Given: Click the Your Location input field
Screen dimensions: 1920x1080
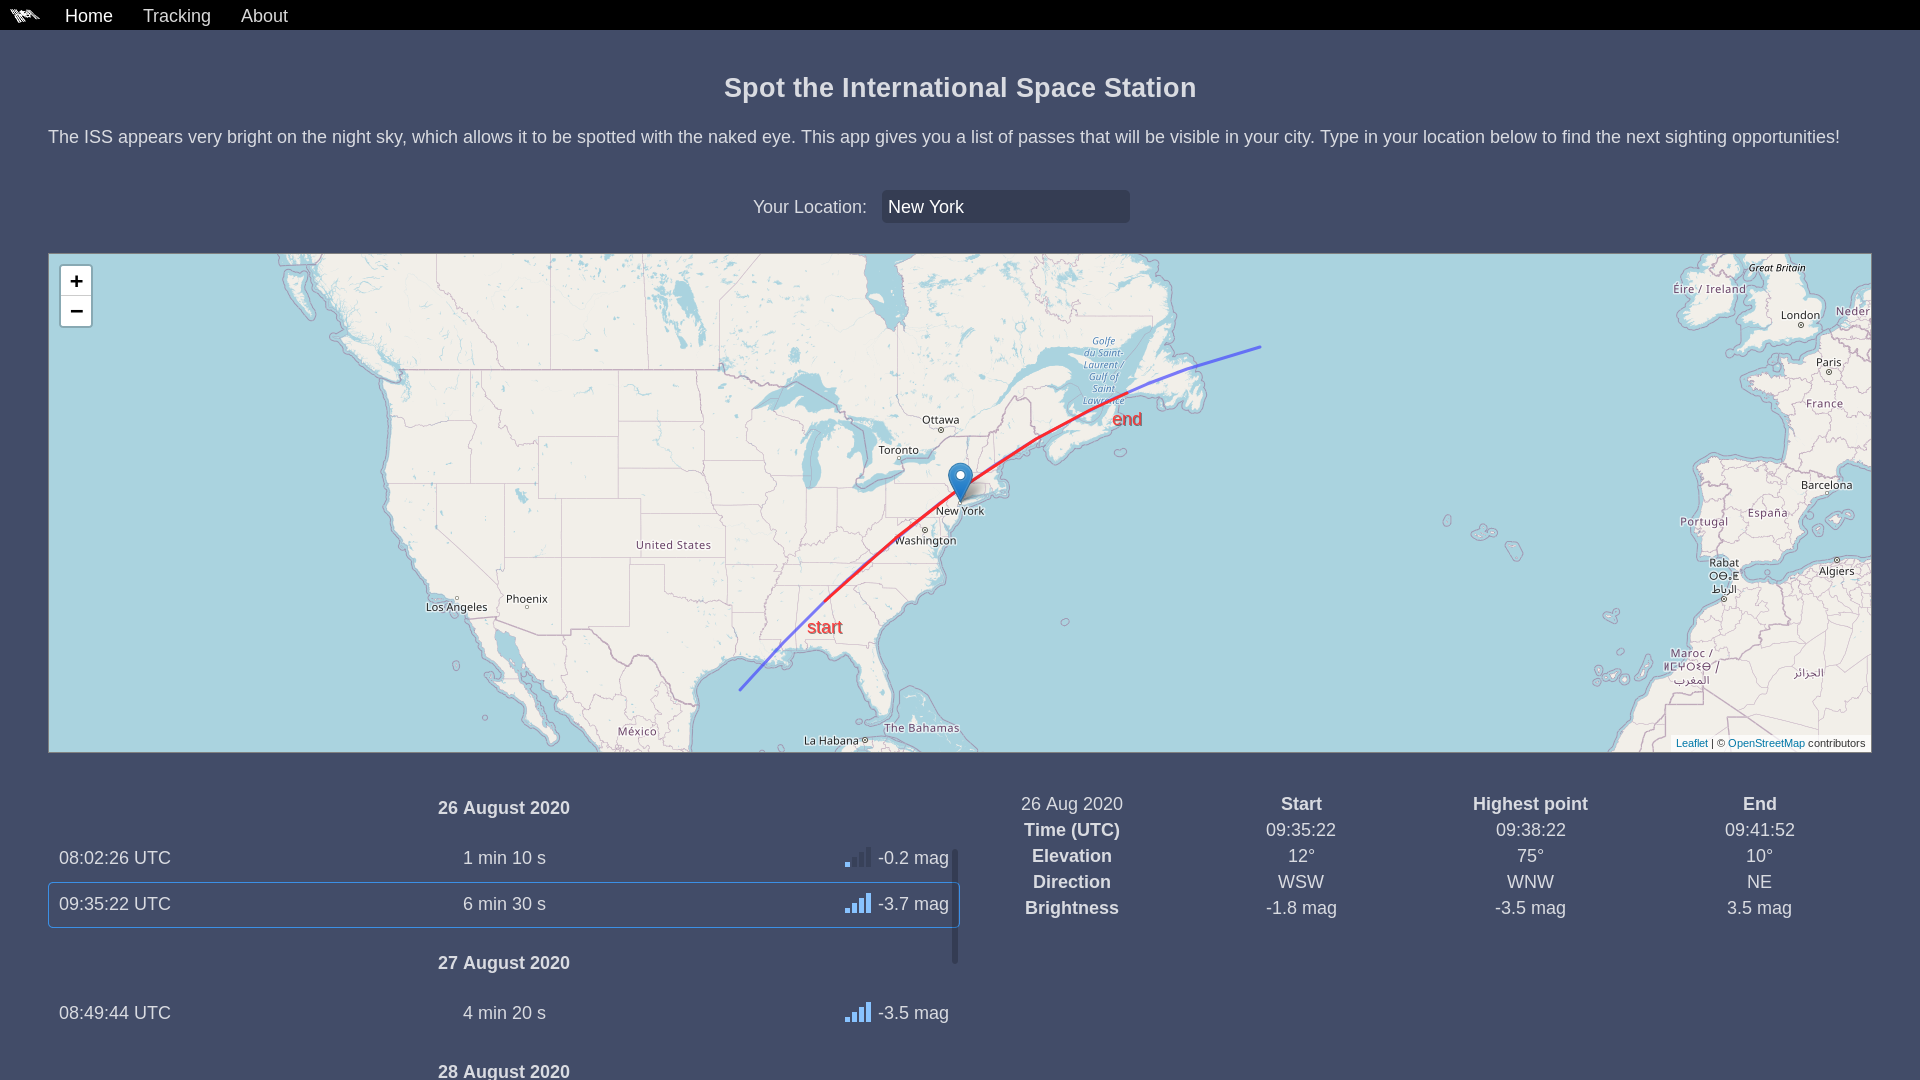Looking at the screenshot, I should point(1005,207).
